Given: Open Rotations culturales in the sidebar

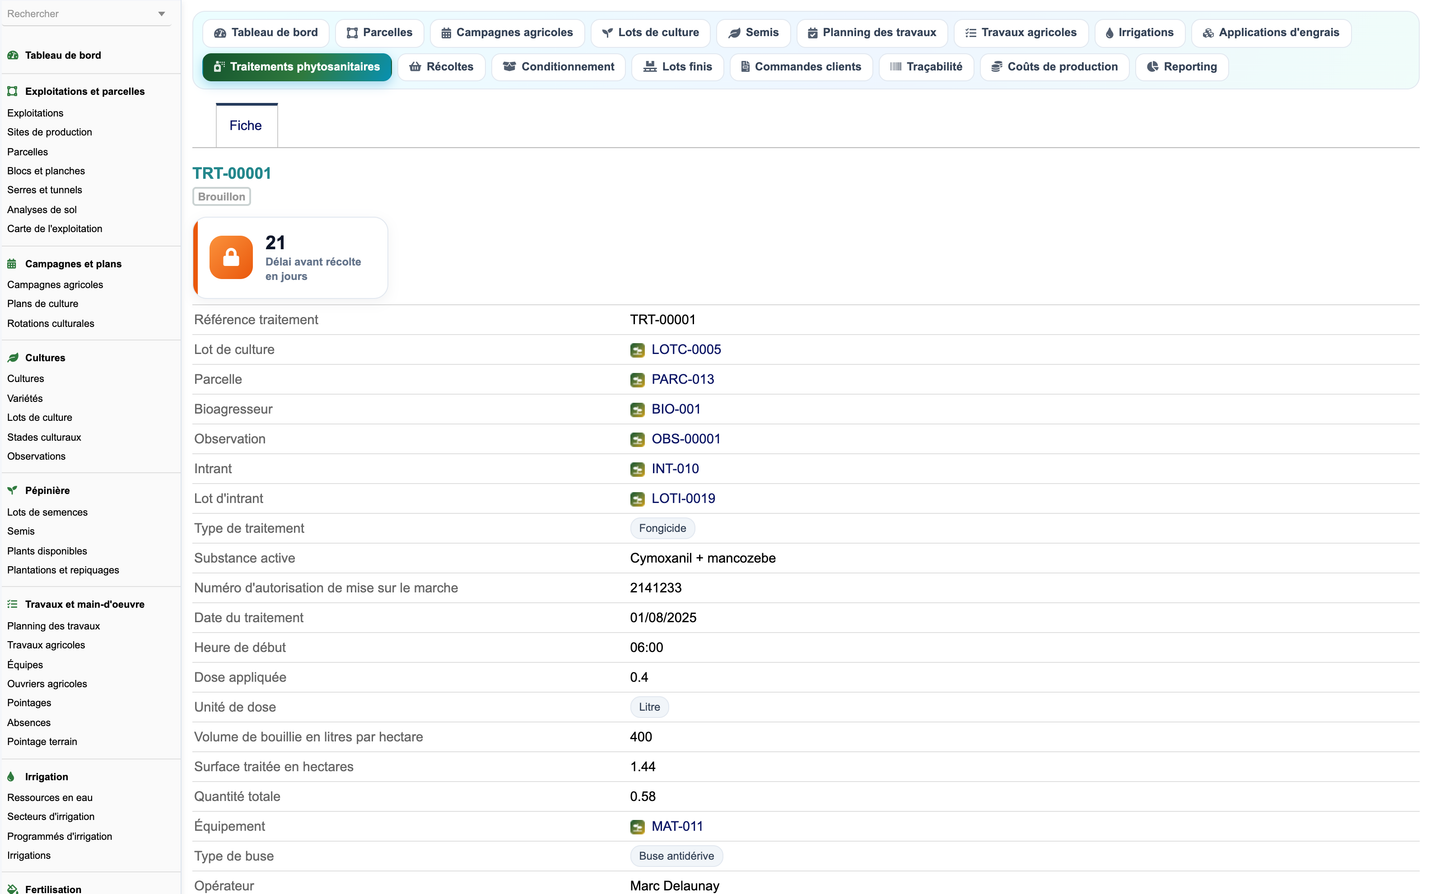Looking at the screenshot, I should click(51, 324).
